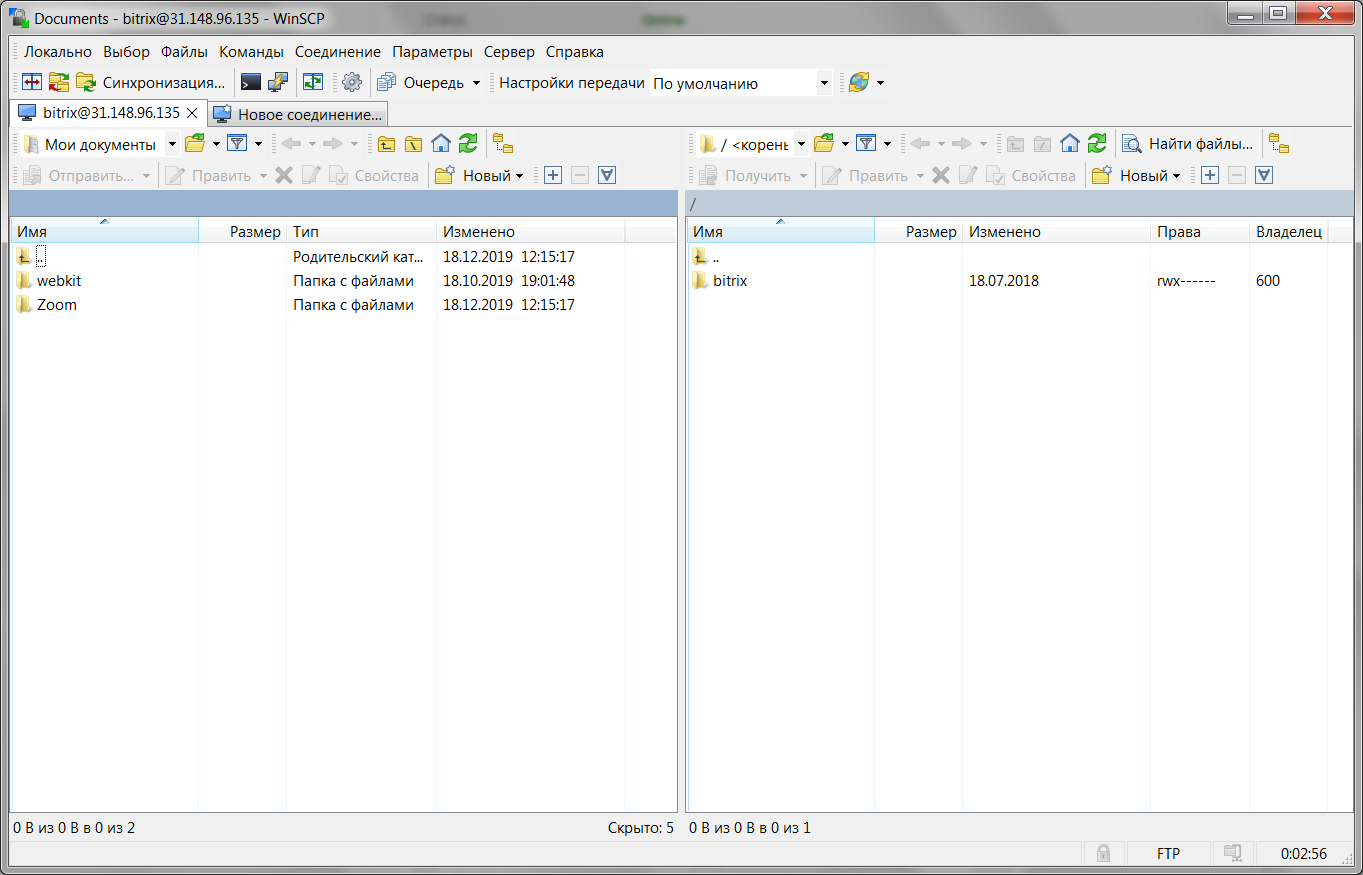
Task: Open the Файлы menu
Action: tap(184, 52)
